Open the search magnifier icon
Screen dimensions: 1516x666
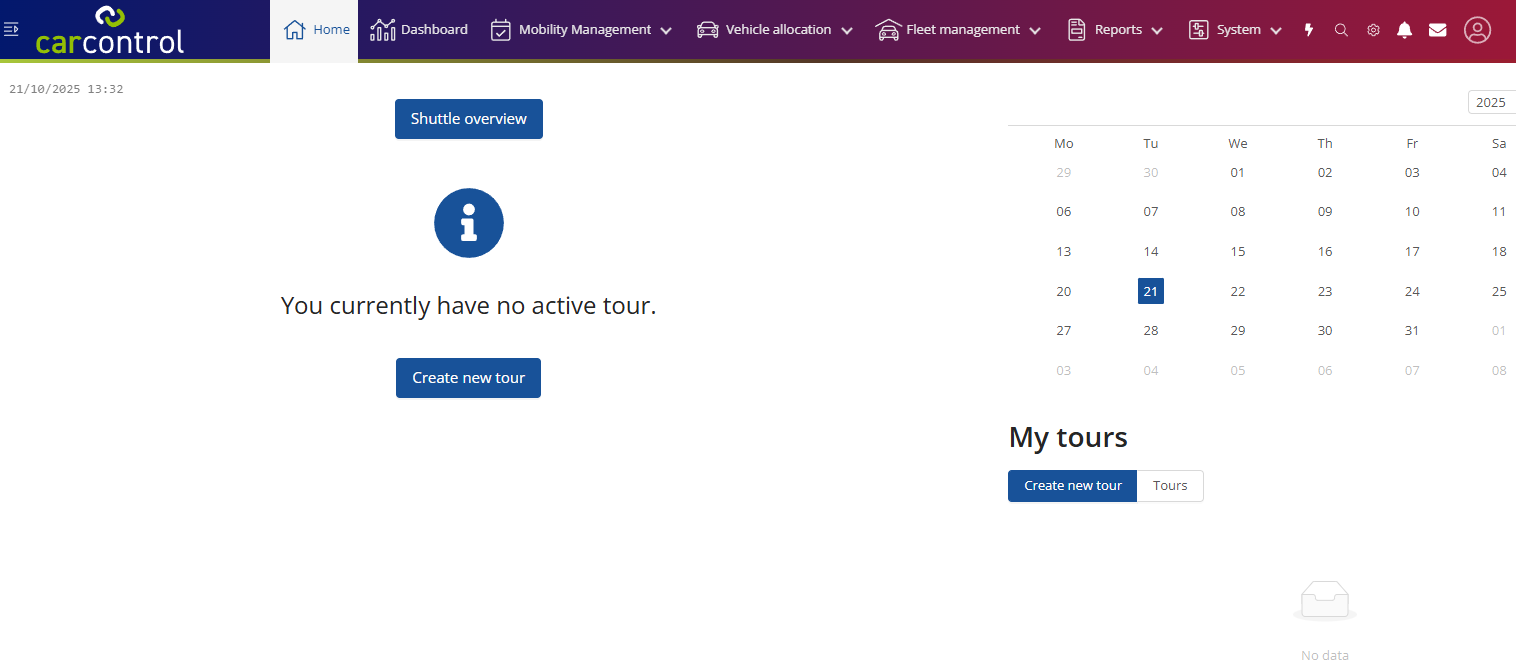1341,30
